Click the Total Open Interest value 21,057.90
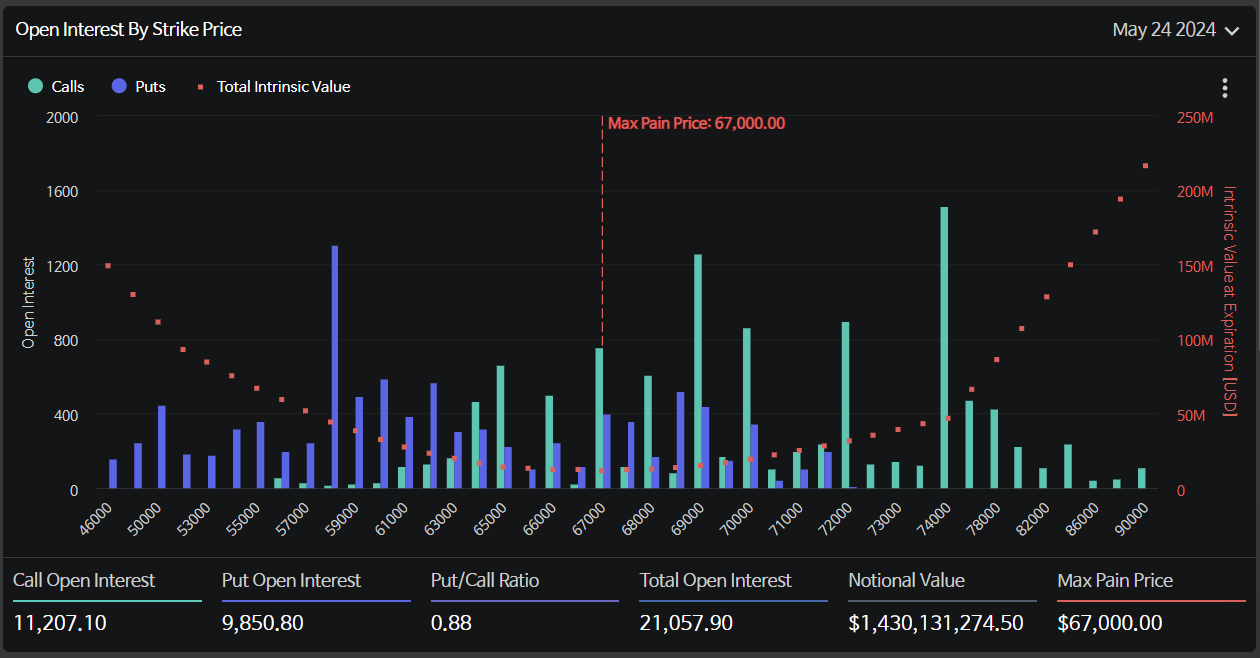 [x=686, y=623]
